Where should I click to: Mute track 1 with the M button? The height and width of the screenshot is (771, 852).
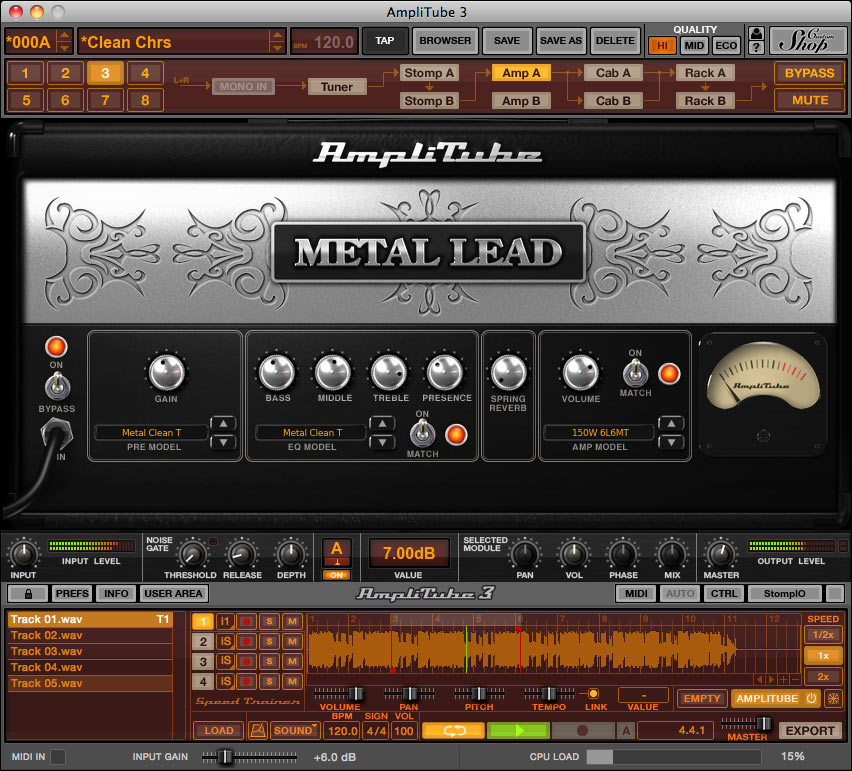pyautogui.click(x=290, y=621)
